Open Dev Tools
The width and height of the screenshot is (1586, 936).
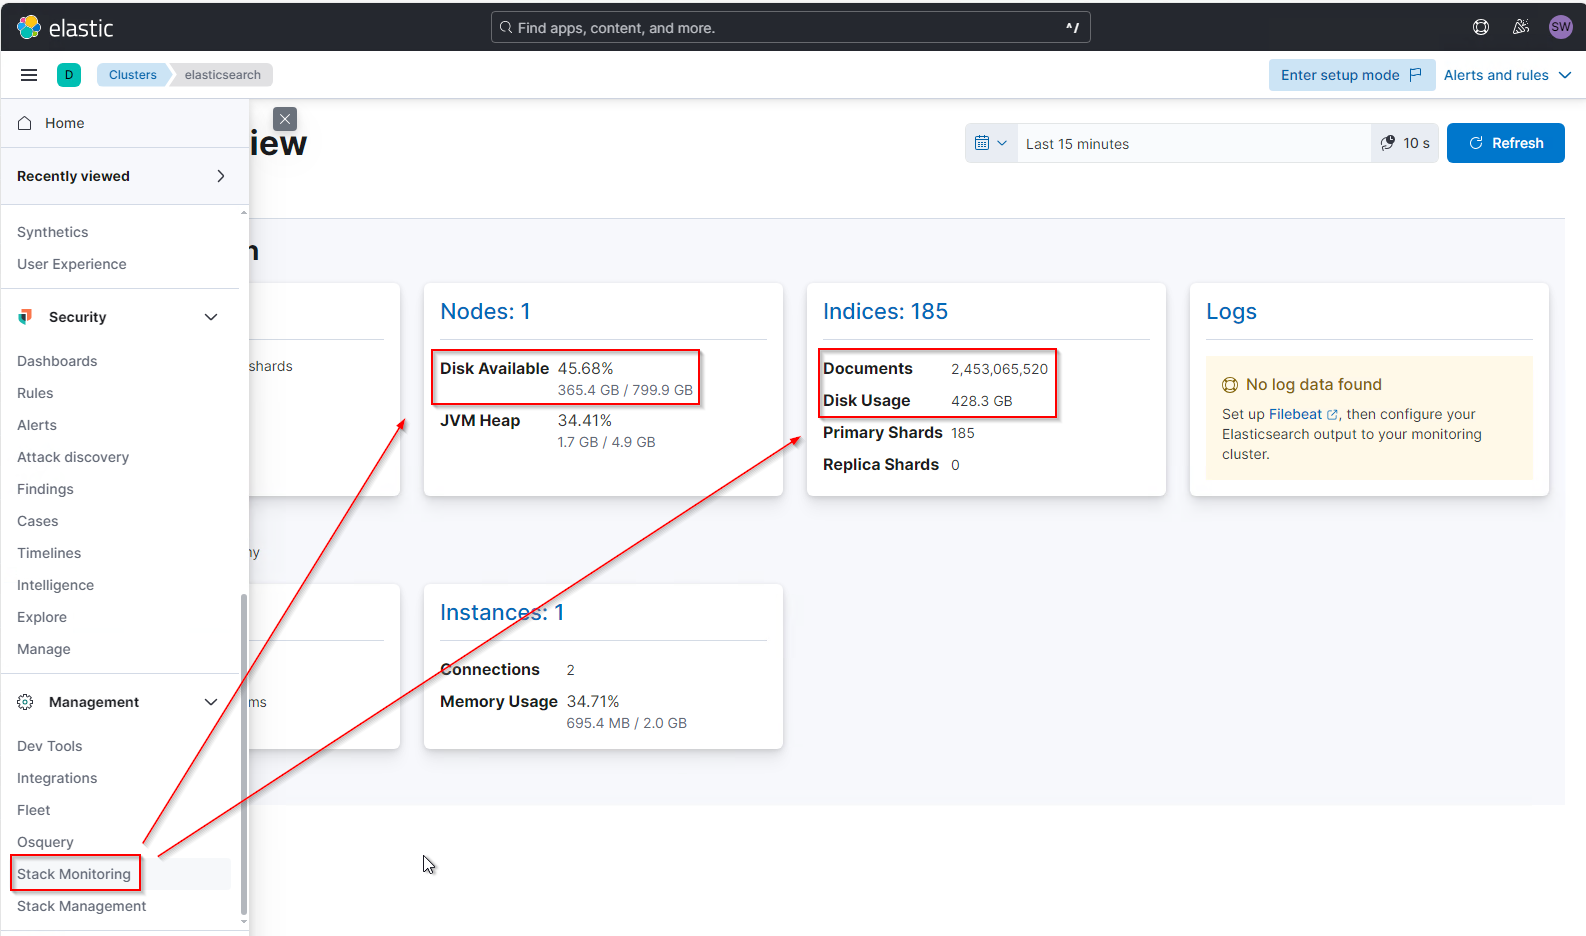pos(50,746)
